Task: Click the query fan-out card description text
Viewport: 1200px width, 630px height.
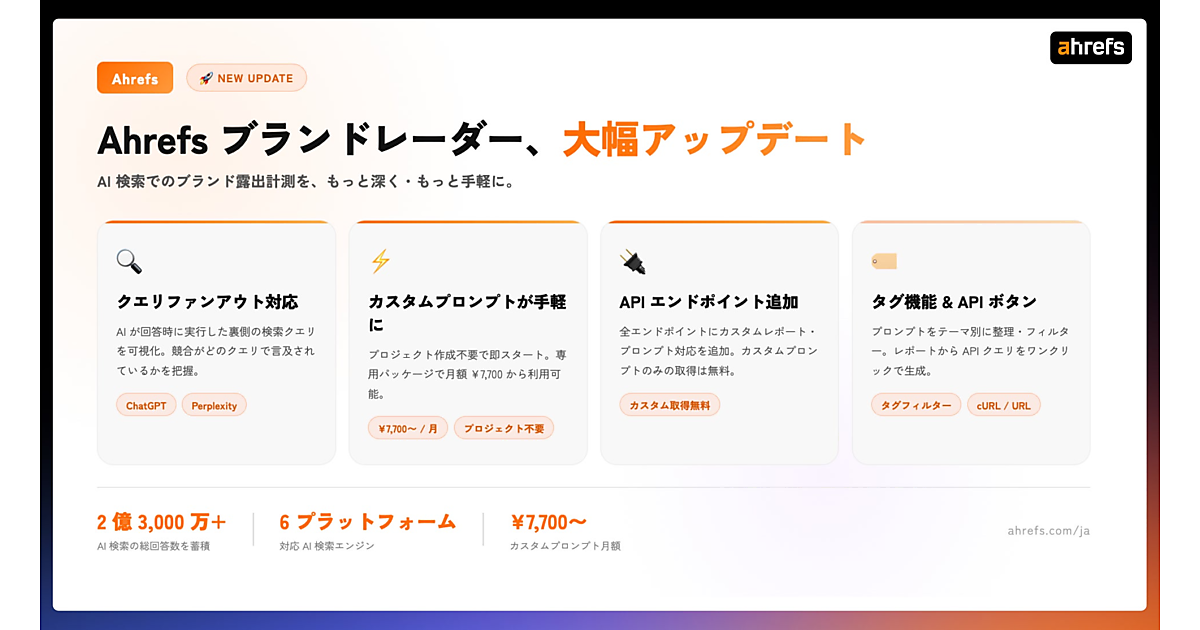Action: pos(216,351)
